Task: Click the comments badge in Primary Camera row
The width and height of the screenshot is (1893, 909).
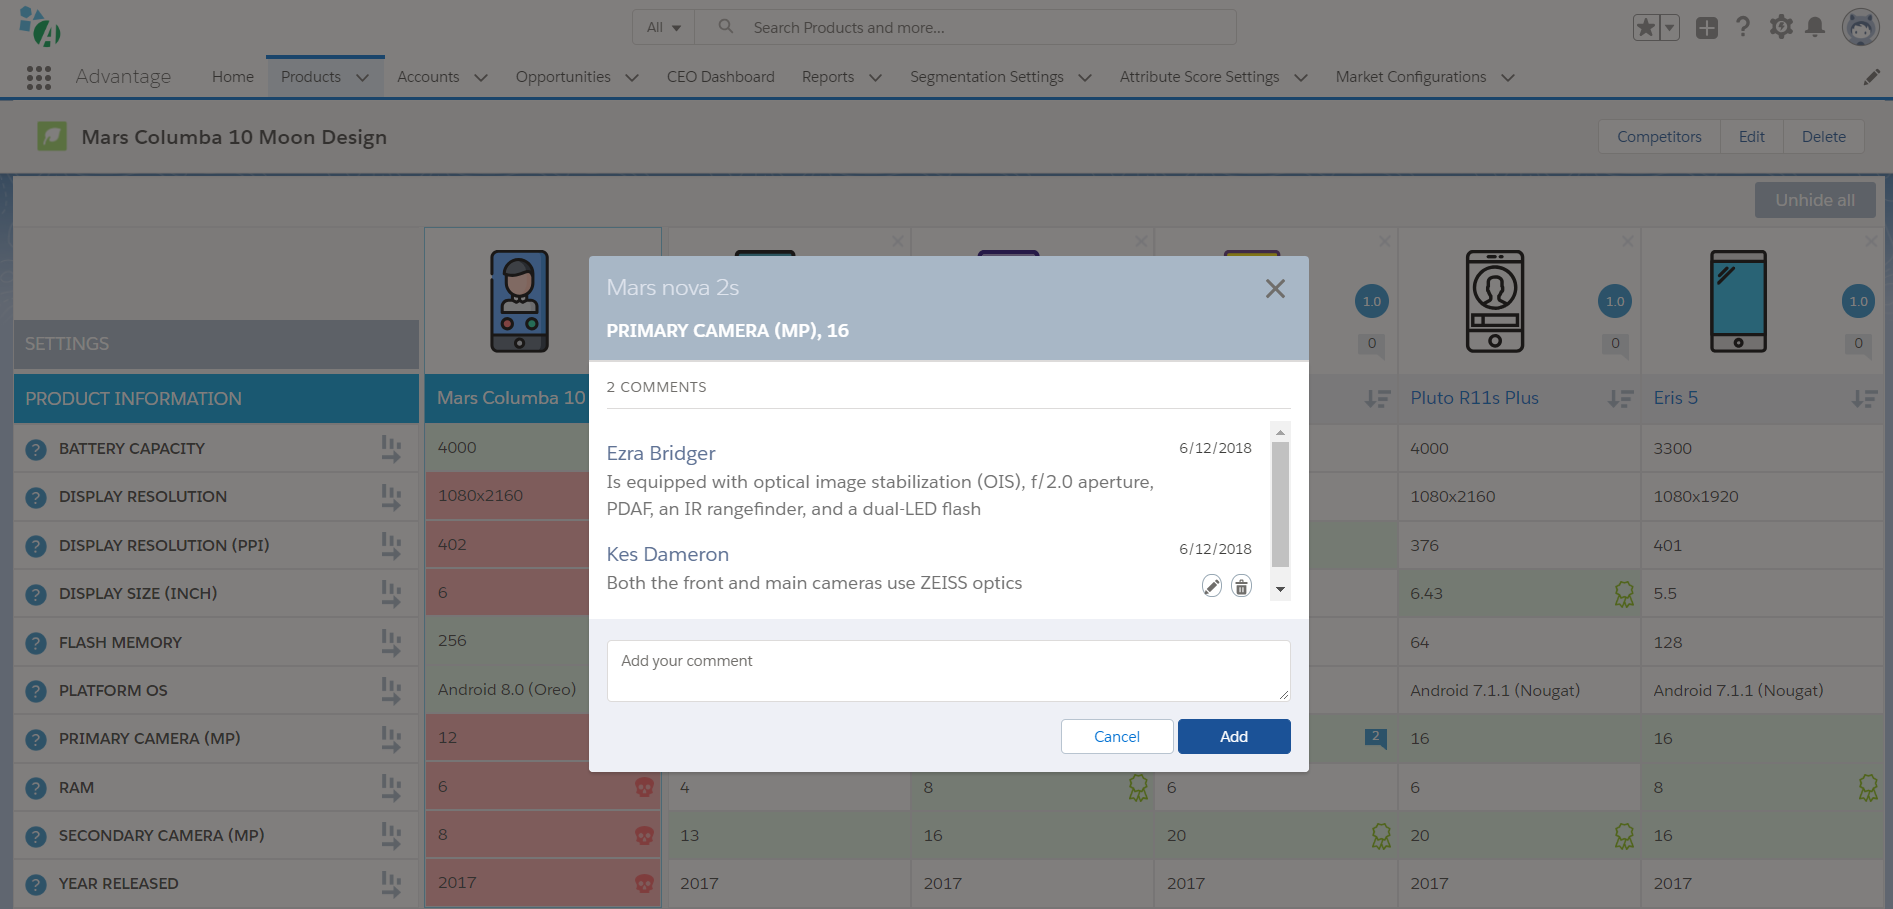Action: click(x=1376, y=739)
